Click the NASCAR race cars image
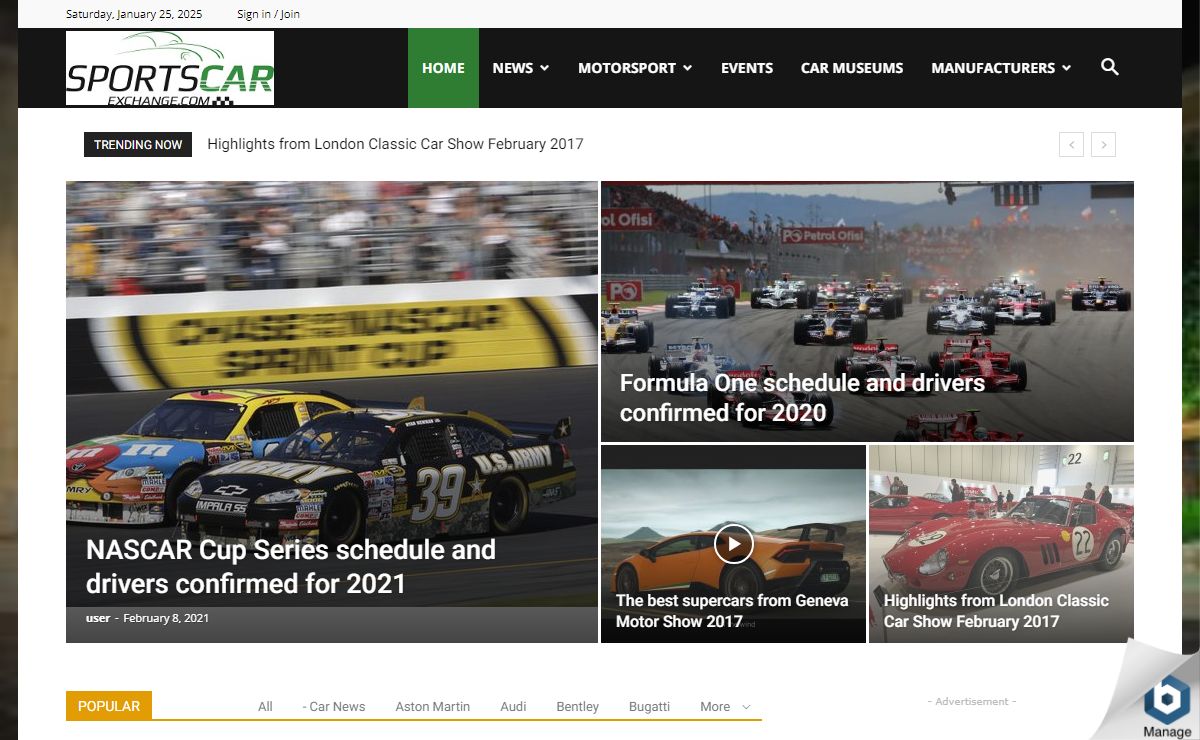This screenshot has width=1200, height=740. pos(332,411)
